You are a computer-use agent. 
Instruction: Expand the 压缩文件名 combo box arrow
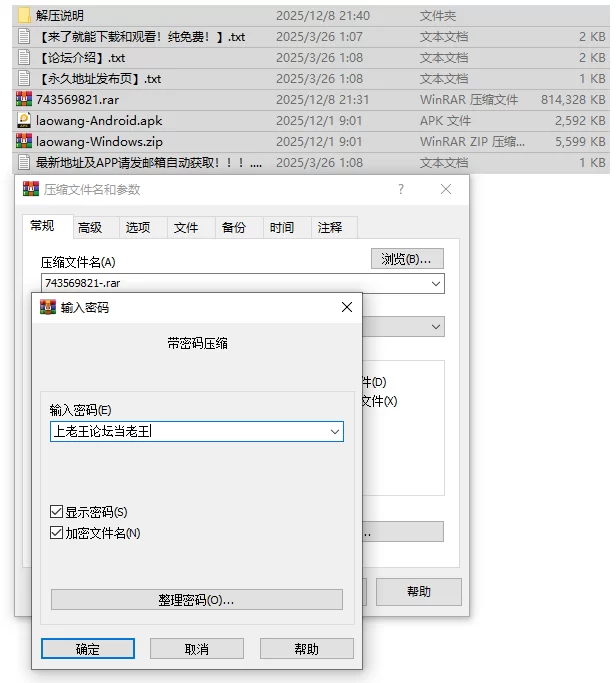[436, 284]
